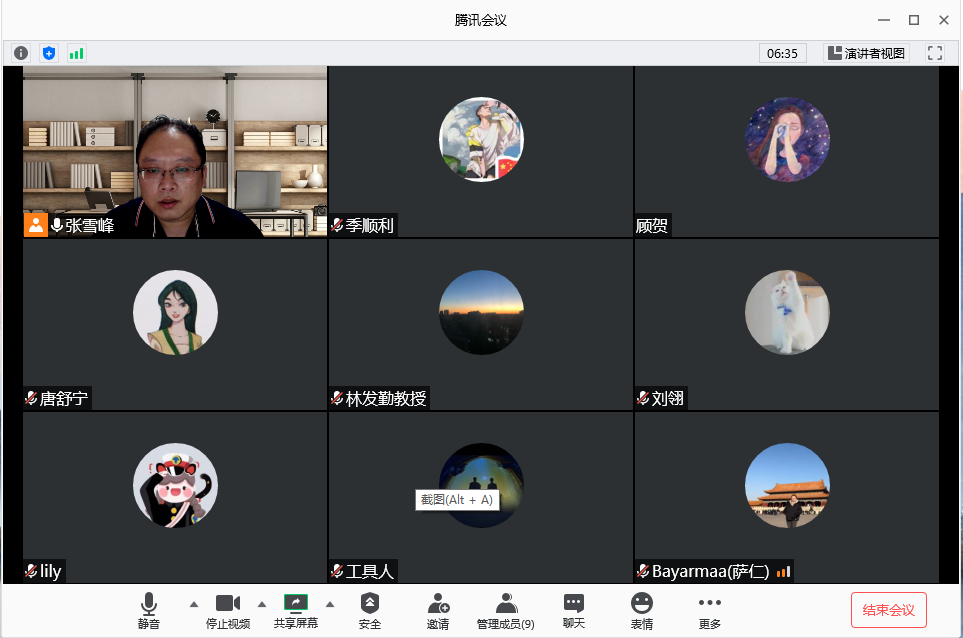This screenshot has height=638, width=963.
Task: Select 张雪峰's video tile
Action: [175, 152]
